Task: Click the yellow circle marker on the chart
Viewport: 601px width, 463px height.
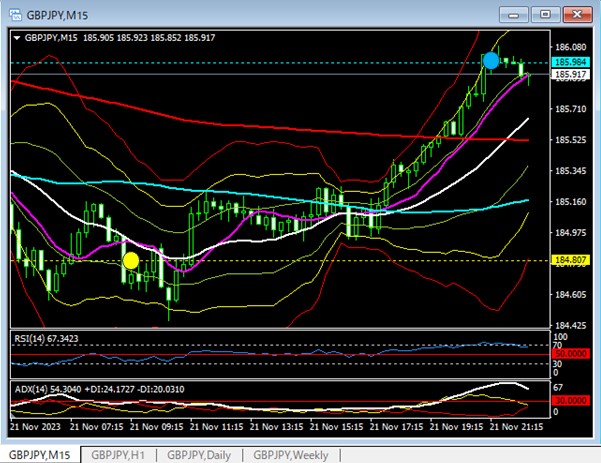Action: [130, 261]
